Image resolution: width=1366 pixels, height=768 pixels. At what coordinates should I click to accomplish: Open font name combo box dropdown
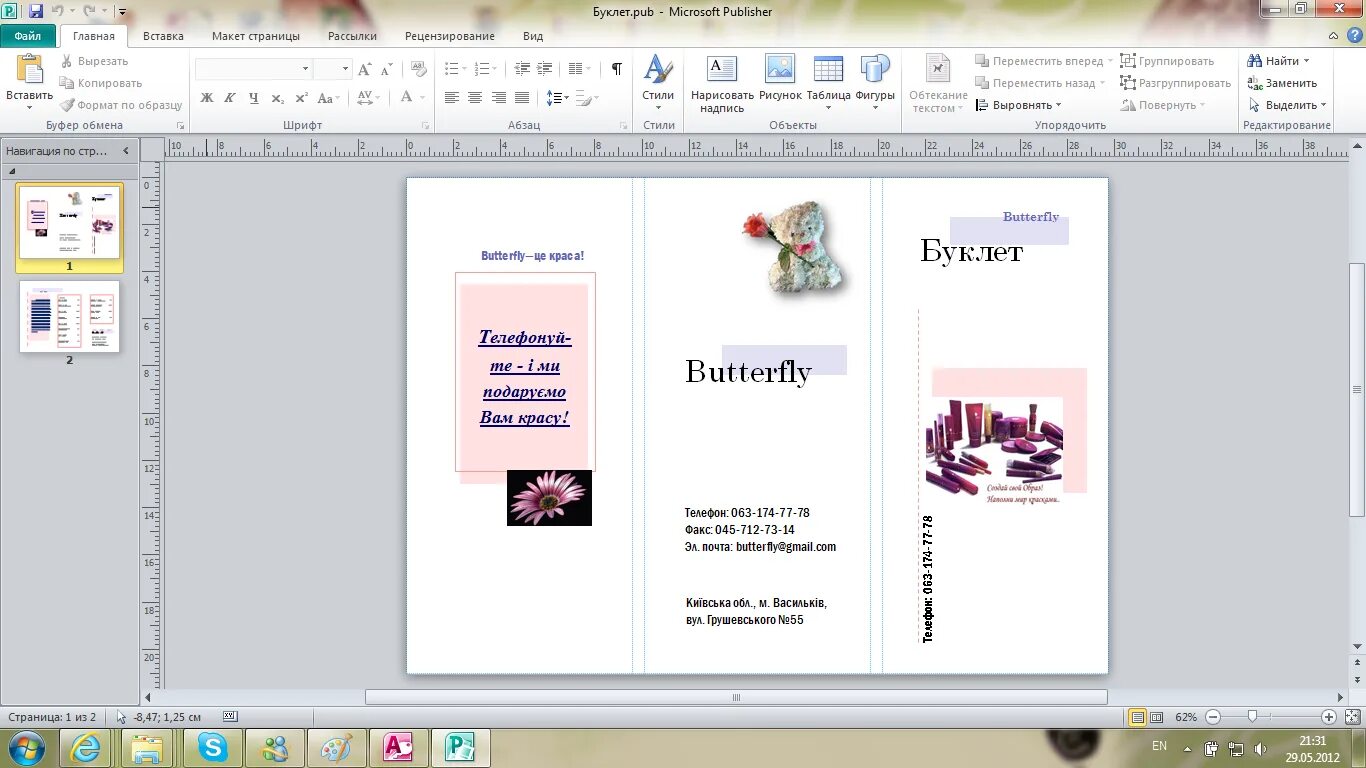click(x=306, y=69)
